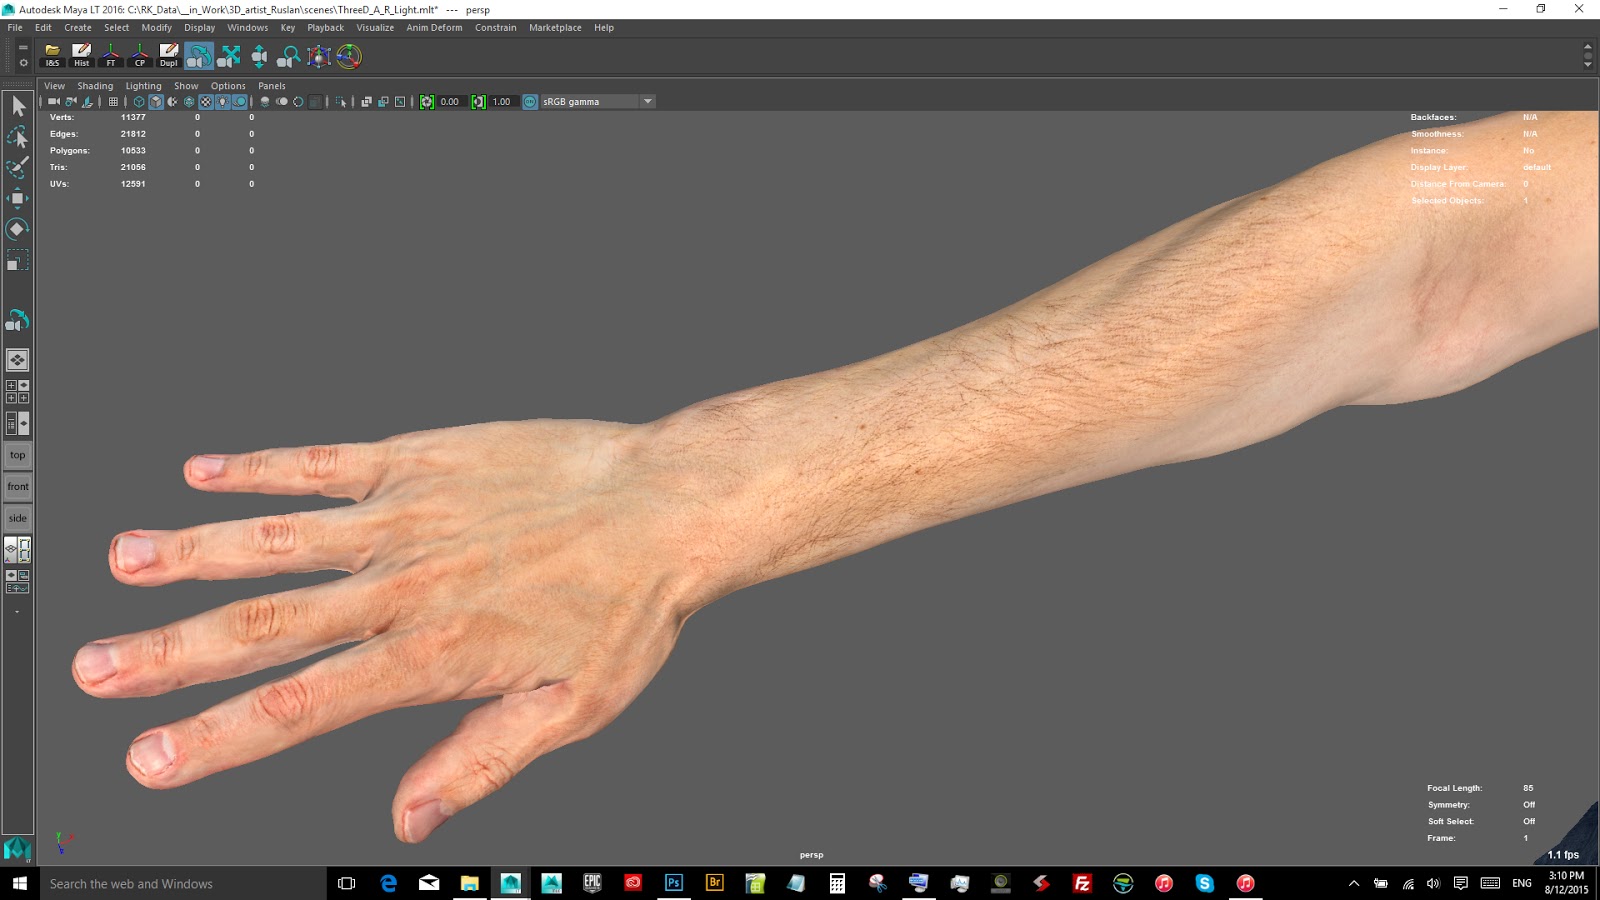Select the track camera shelf tool

pyautogui.click(x=230, y=56)
